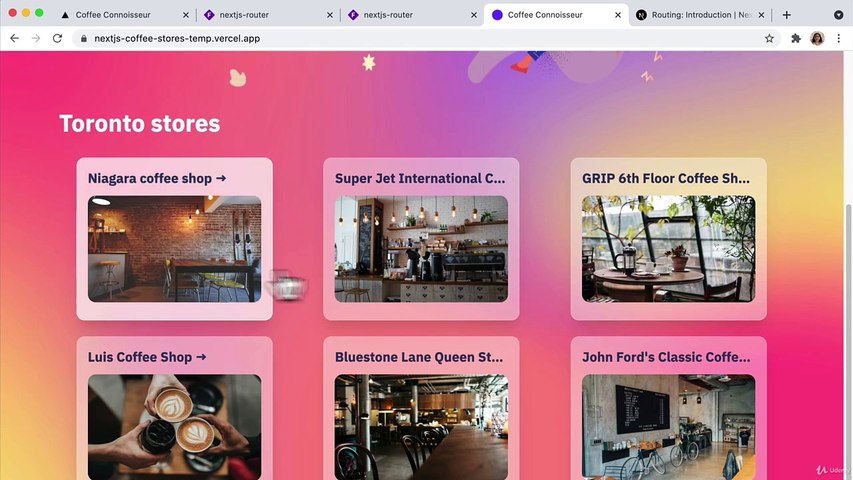The width and height of the screenshot is (853, 480).
Task: Focus the address bar URL field
Action: [424, 39]
